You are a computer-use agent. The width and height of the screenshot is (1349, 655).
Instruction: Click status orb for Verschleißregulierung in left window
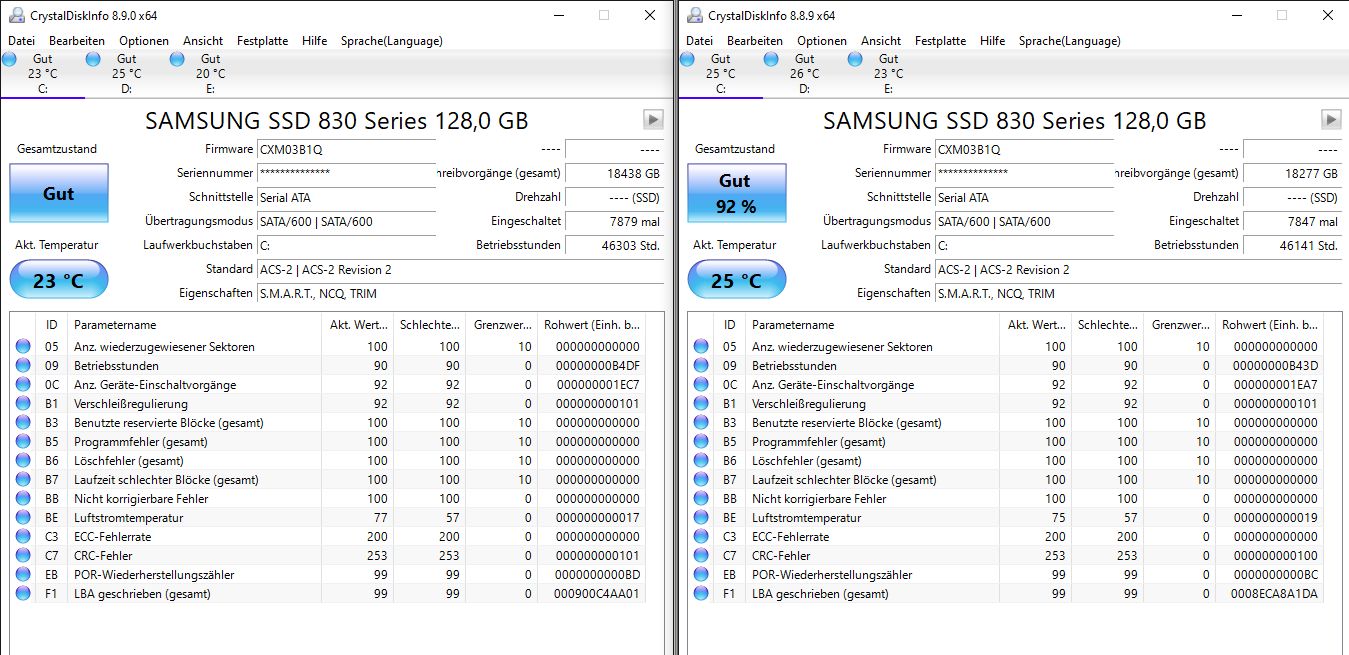pos(23,404)
